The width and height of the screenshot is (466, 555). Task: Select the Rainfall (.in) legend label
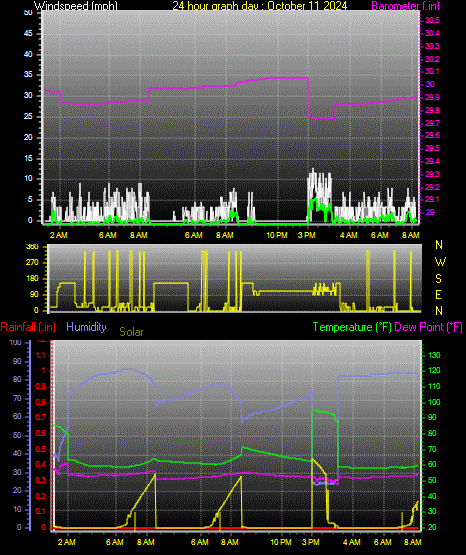28,327
